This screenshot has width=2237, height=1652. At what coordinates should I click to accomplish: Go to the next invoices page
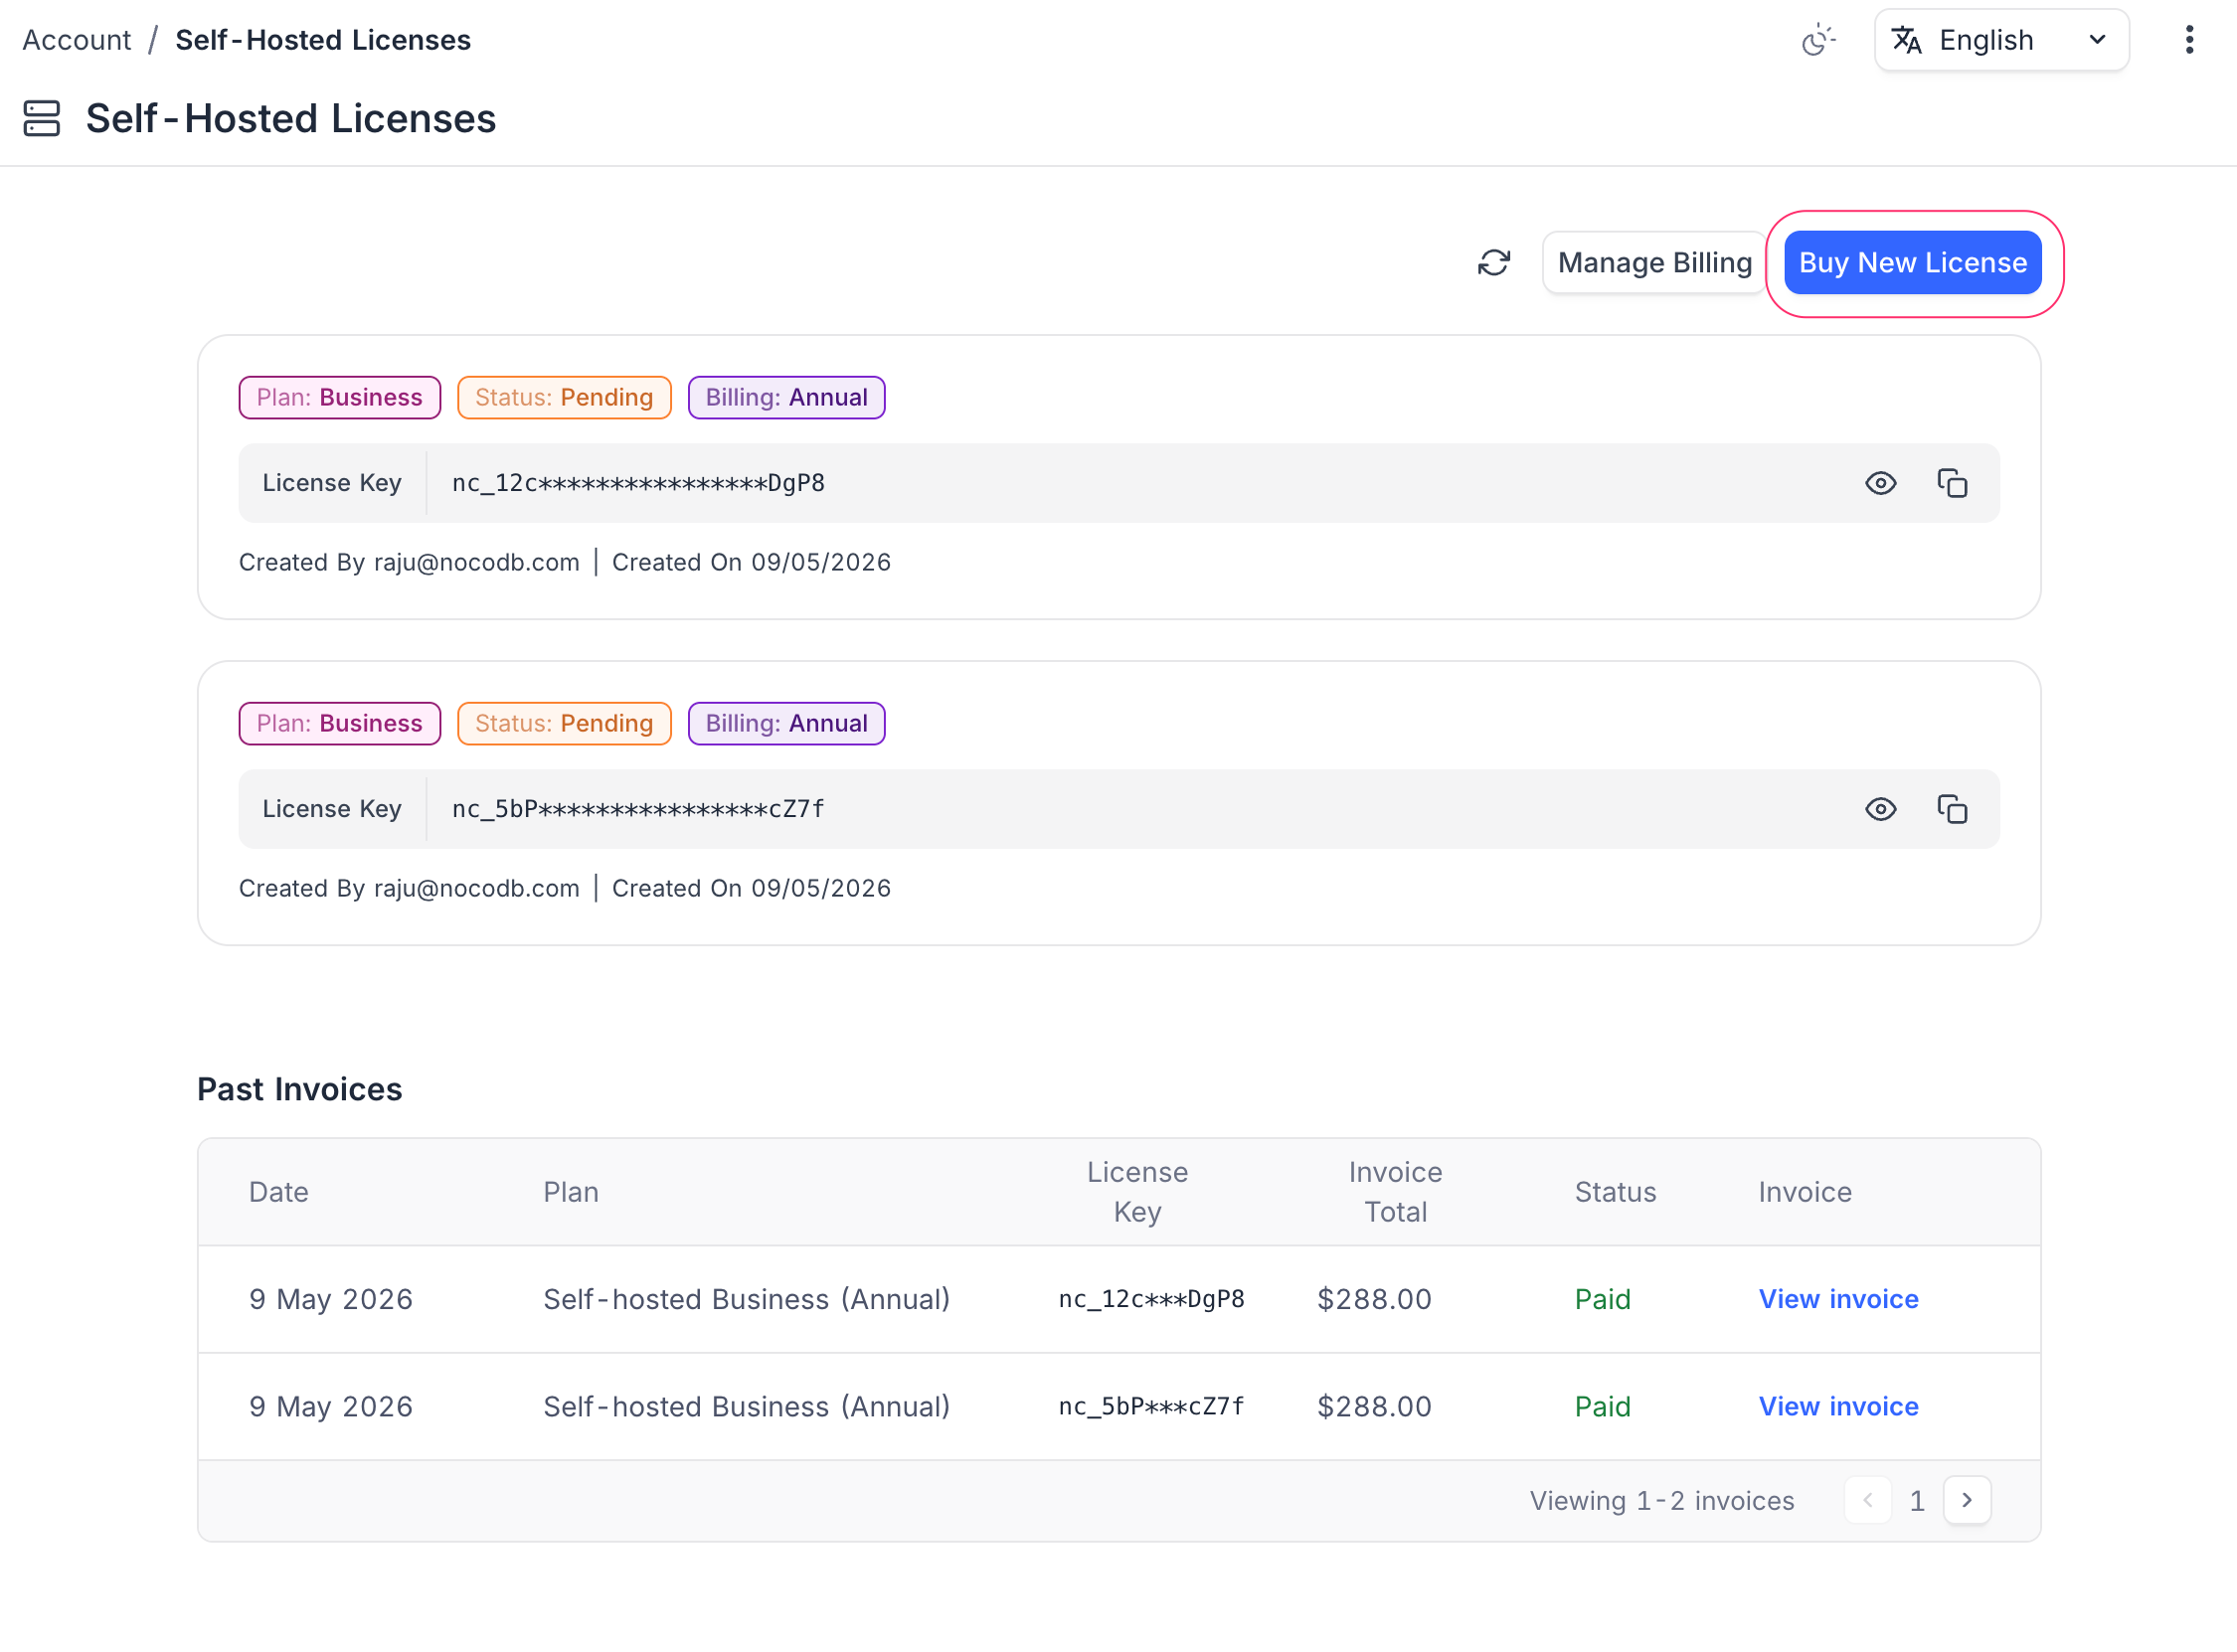click(x=1967, y=1500)
